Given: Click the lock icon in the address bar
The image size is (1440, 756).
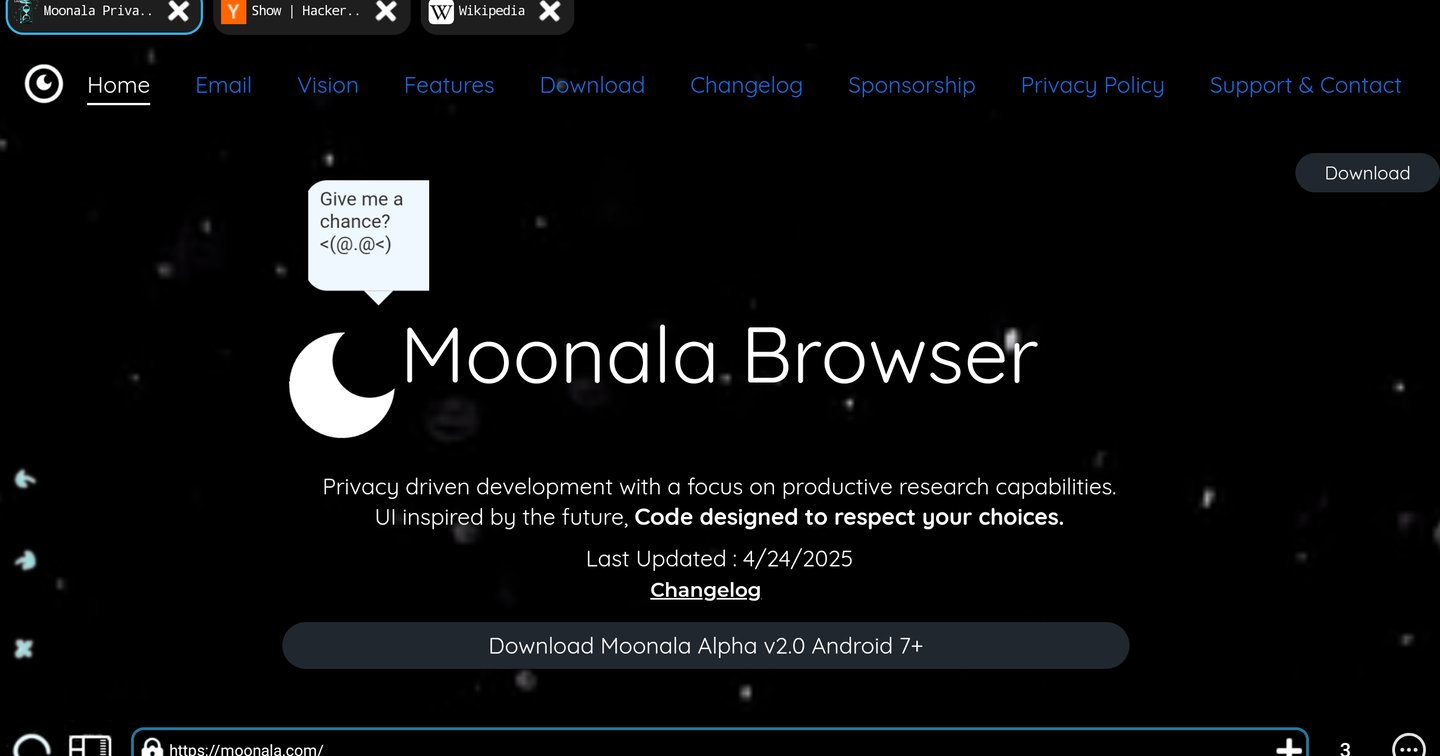Looking at the screenshot, I should (153, 748).
